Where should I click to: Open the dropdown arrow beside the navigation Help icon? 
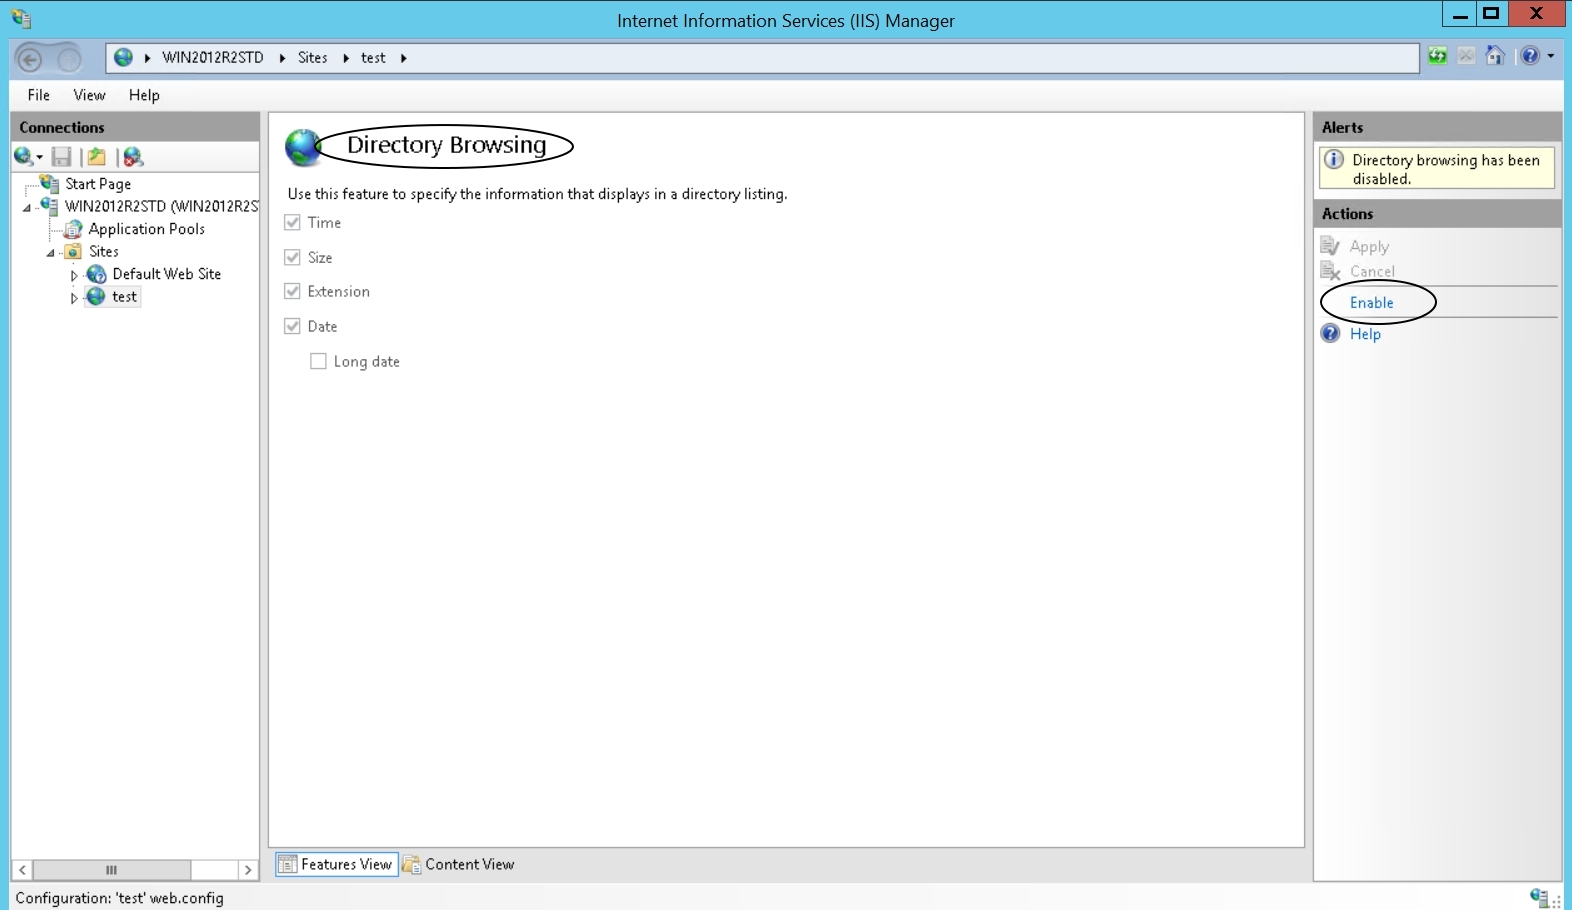point(1551,56)
